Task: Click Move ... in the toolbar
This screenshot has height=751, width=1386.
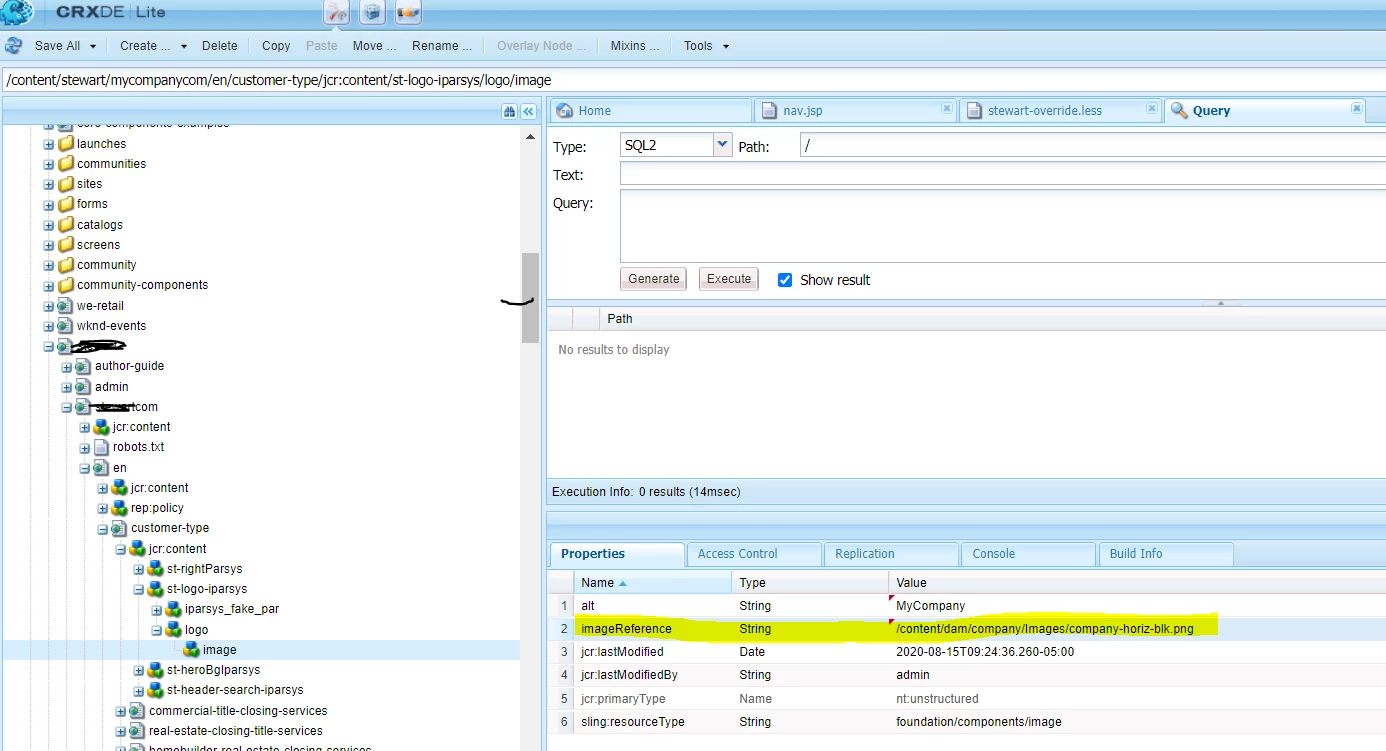Action: 374,46
